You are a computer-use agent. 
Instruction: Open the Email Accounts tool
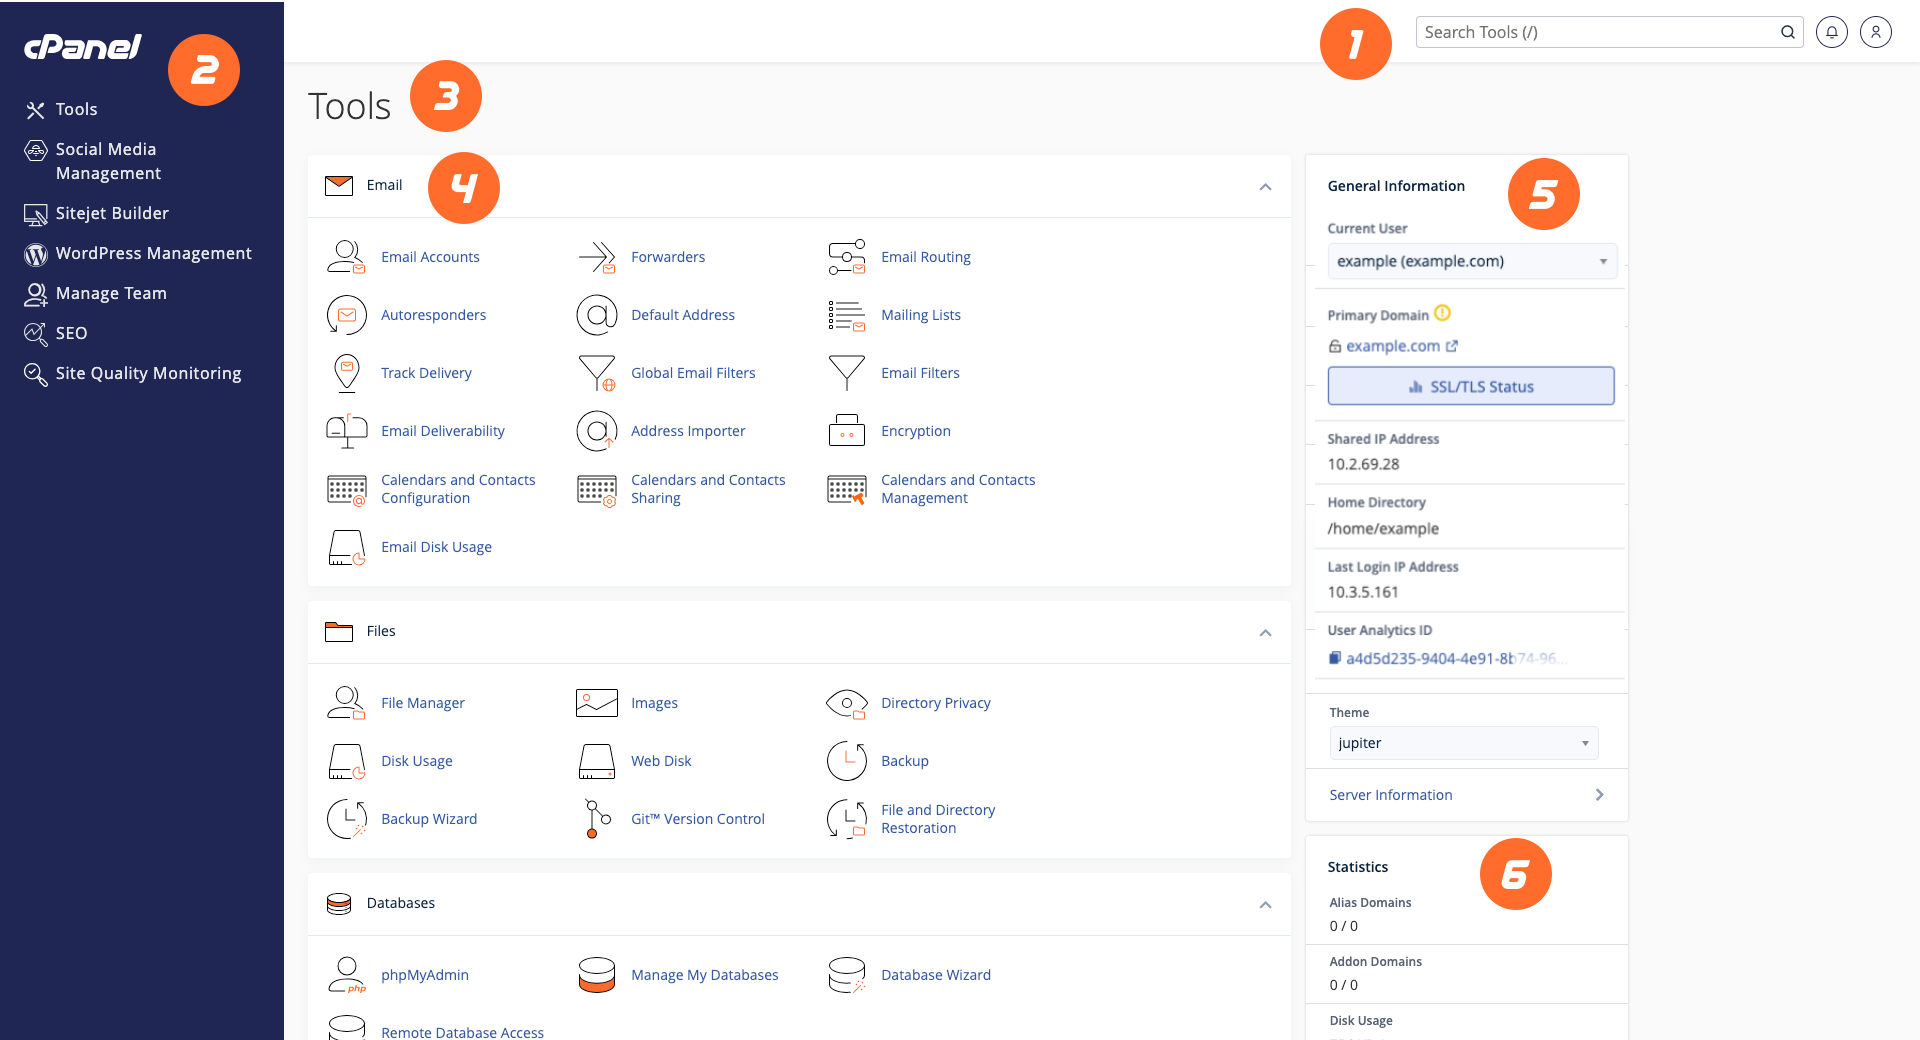click(x=430, y=256)
